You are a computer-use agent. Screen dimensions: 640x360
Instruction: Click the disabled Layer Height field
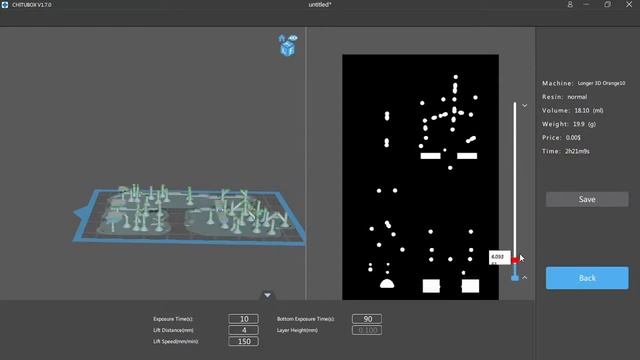(x=367, y=330)
